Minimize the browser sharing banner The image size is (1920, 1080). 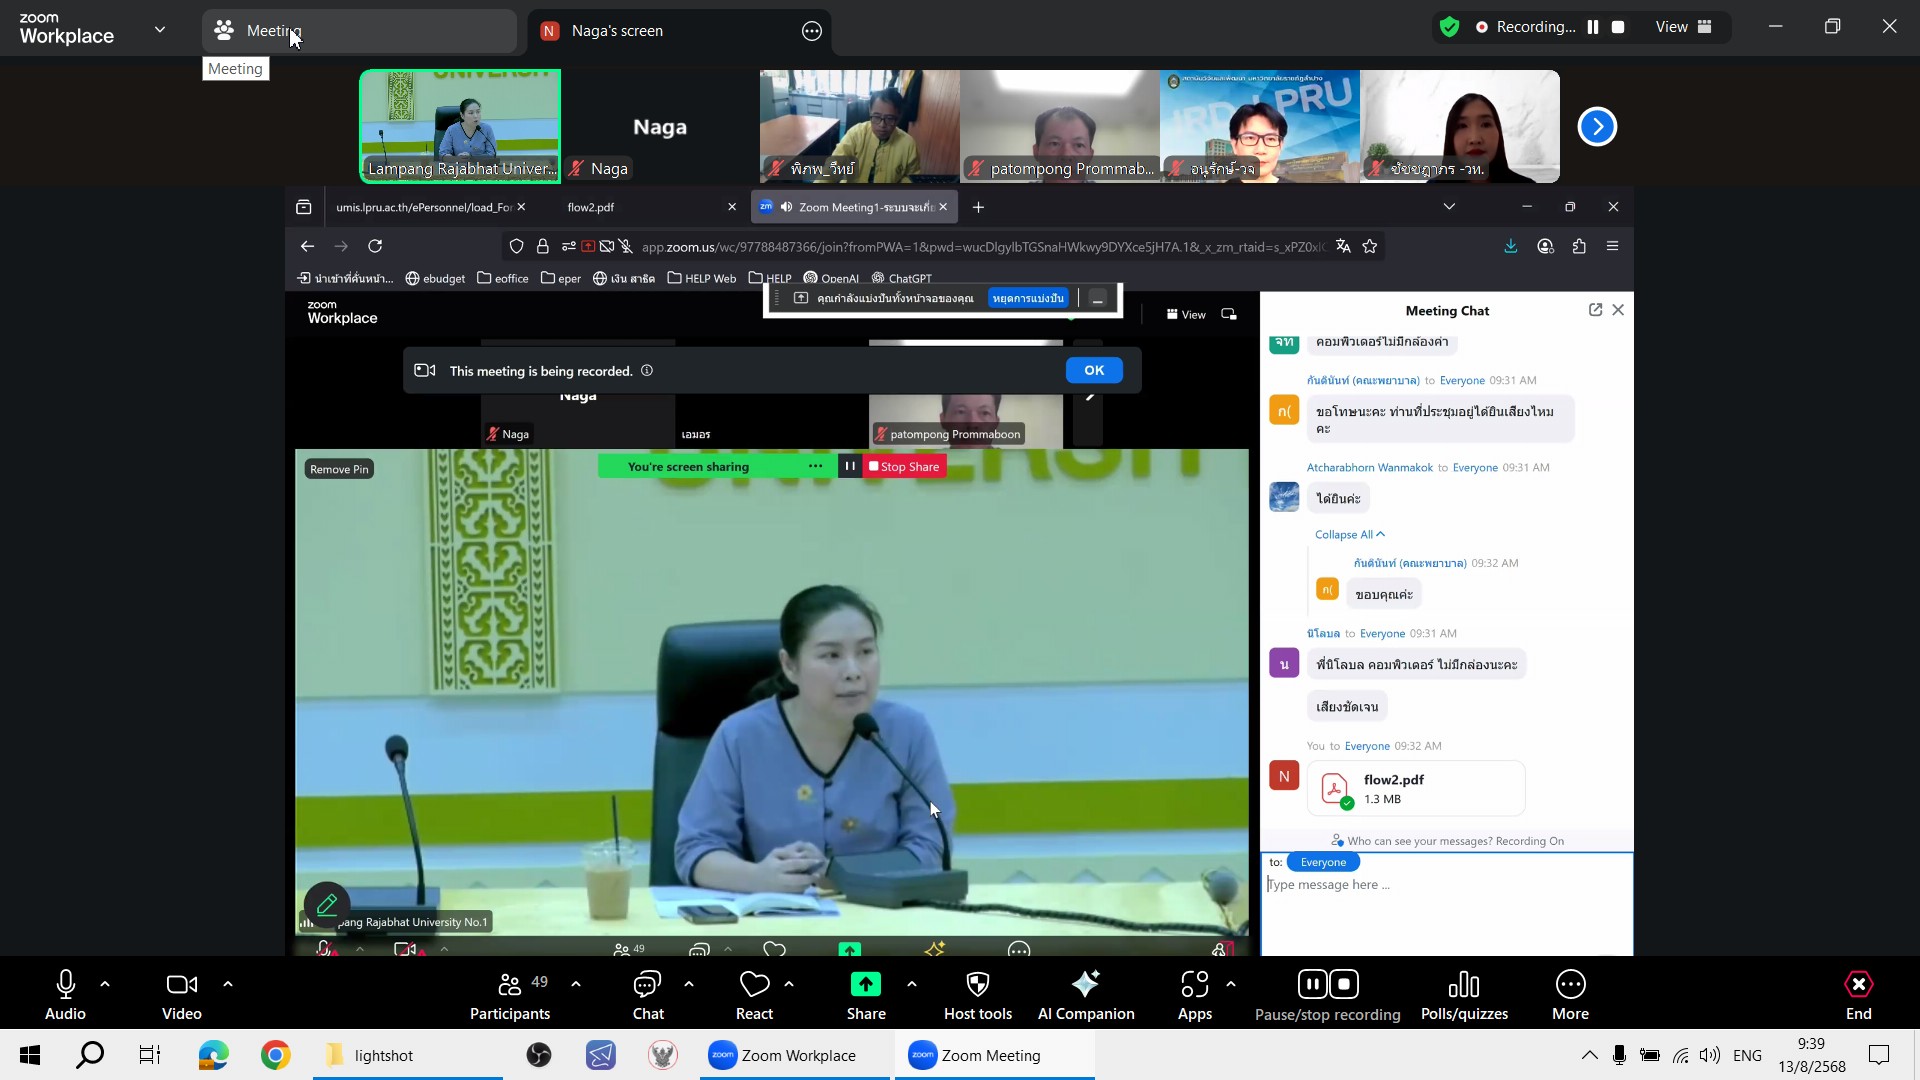[1098, 298]
